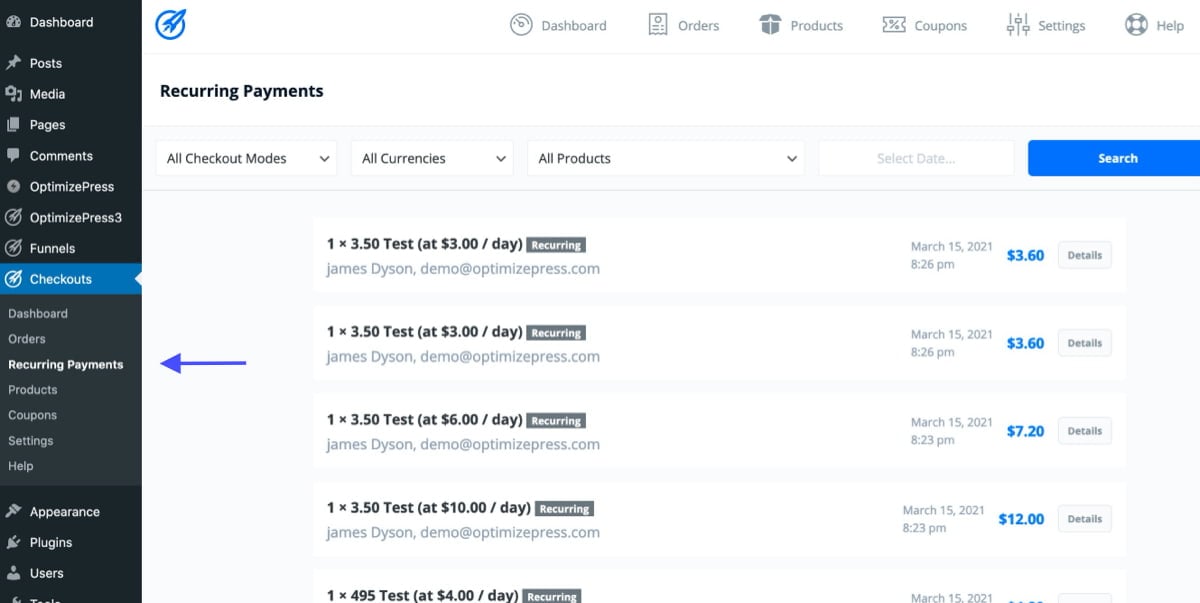Click the Media icon in sidebar
1200x603 pixels.
coord(13,94)
